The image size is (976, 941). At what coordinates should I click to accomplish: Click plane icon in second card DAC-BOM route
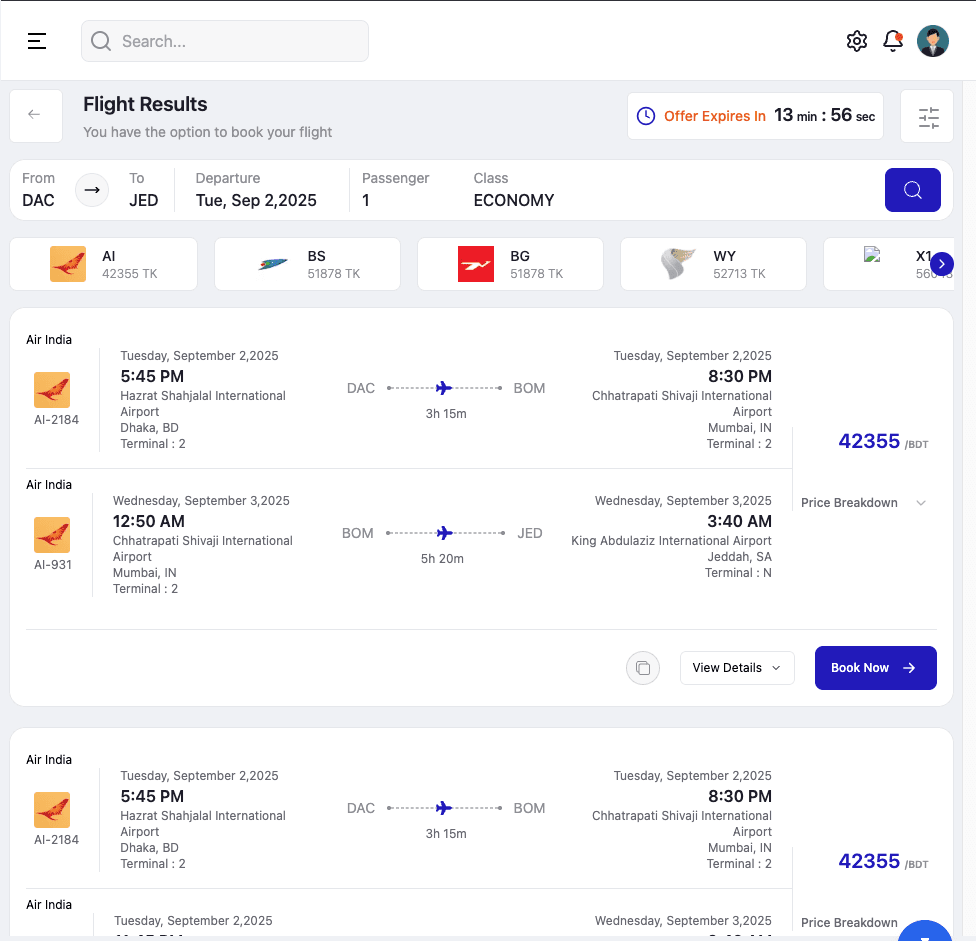pyautogui.click(x=444, y=808)
